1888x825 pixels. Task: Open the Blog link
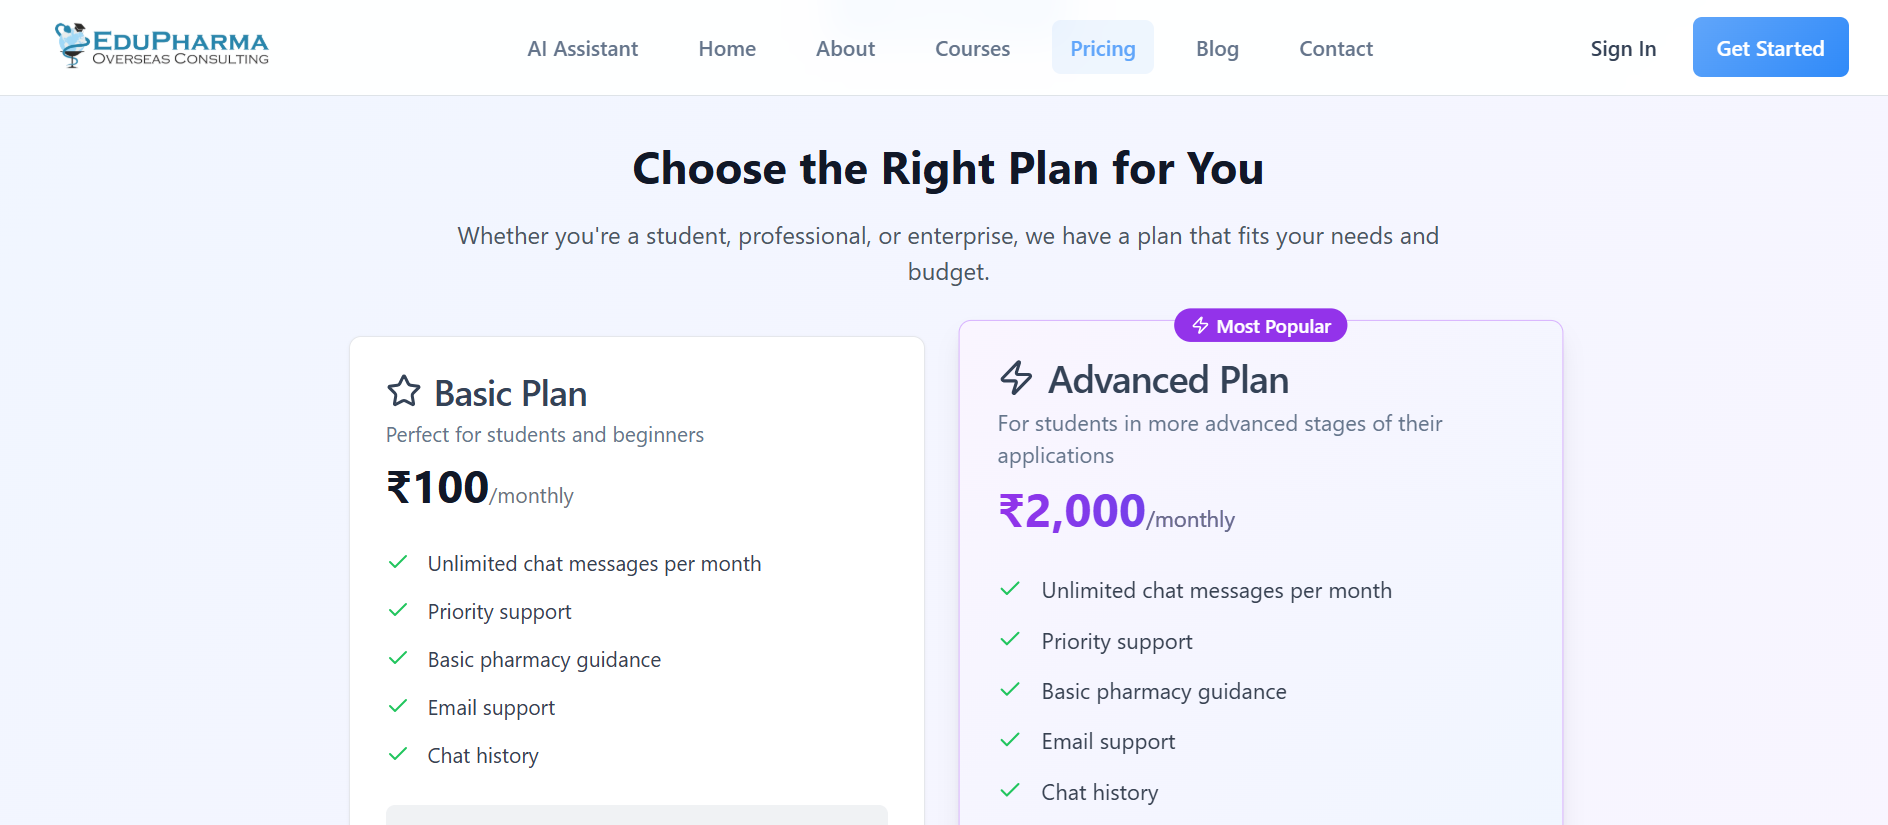point(1217,48)
